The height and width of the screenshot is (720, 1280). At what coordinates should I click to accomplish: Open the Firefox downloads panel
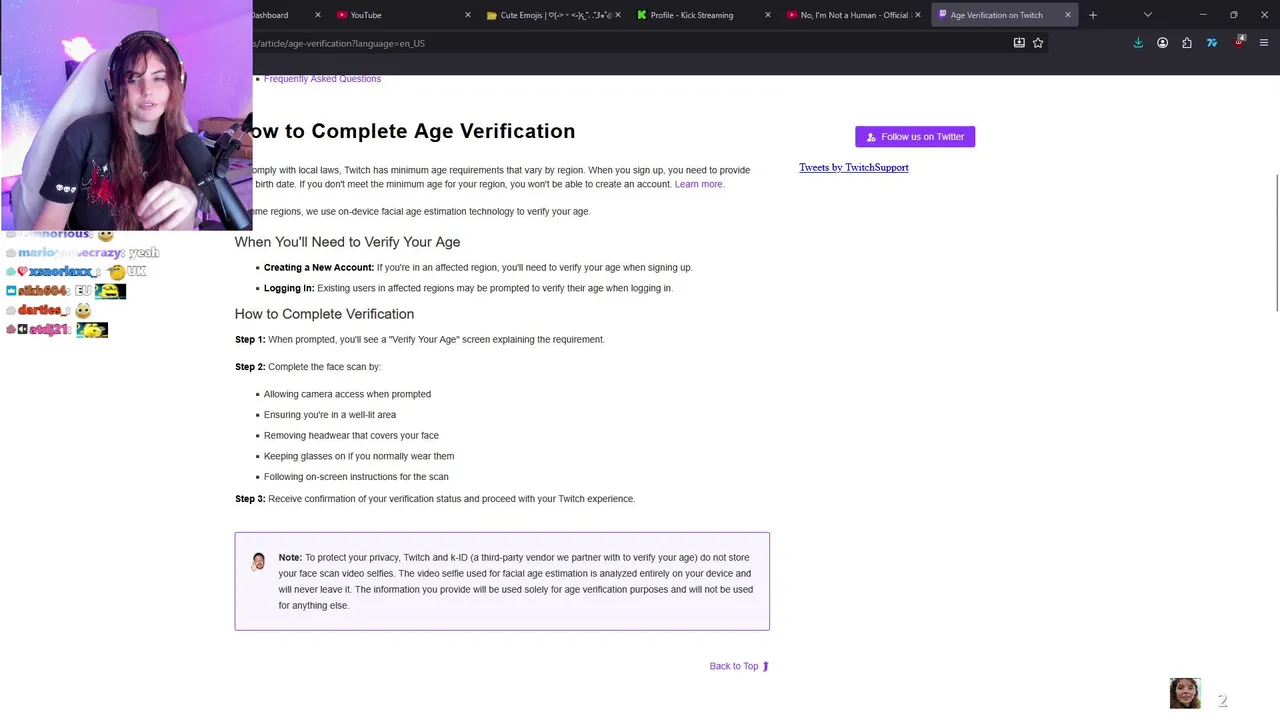pyautogui.click(x=1138, y=43)
